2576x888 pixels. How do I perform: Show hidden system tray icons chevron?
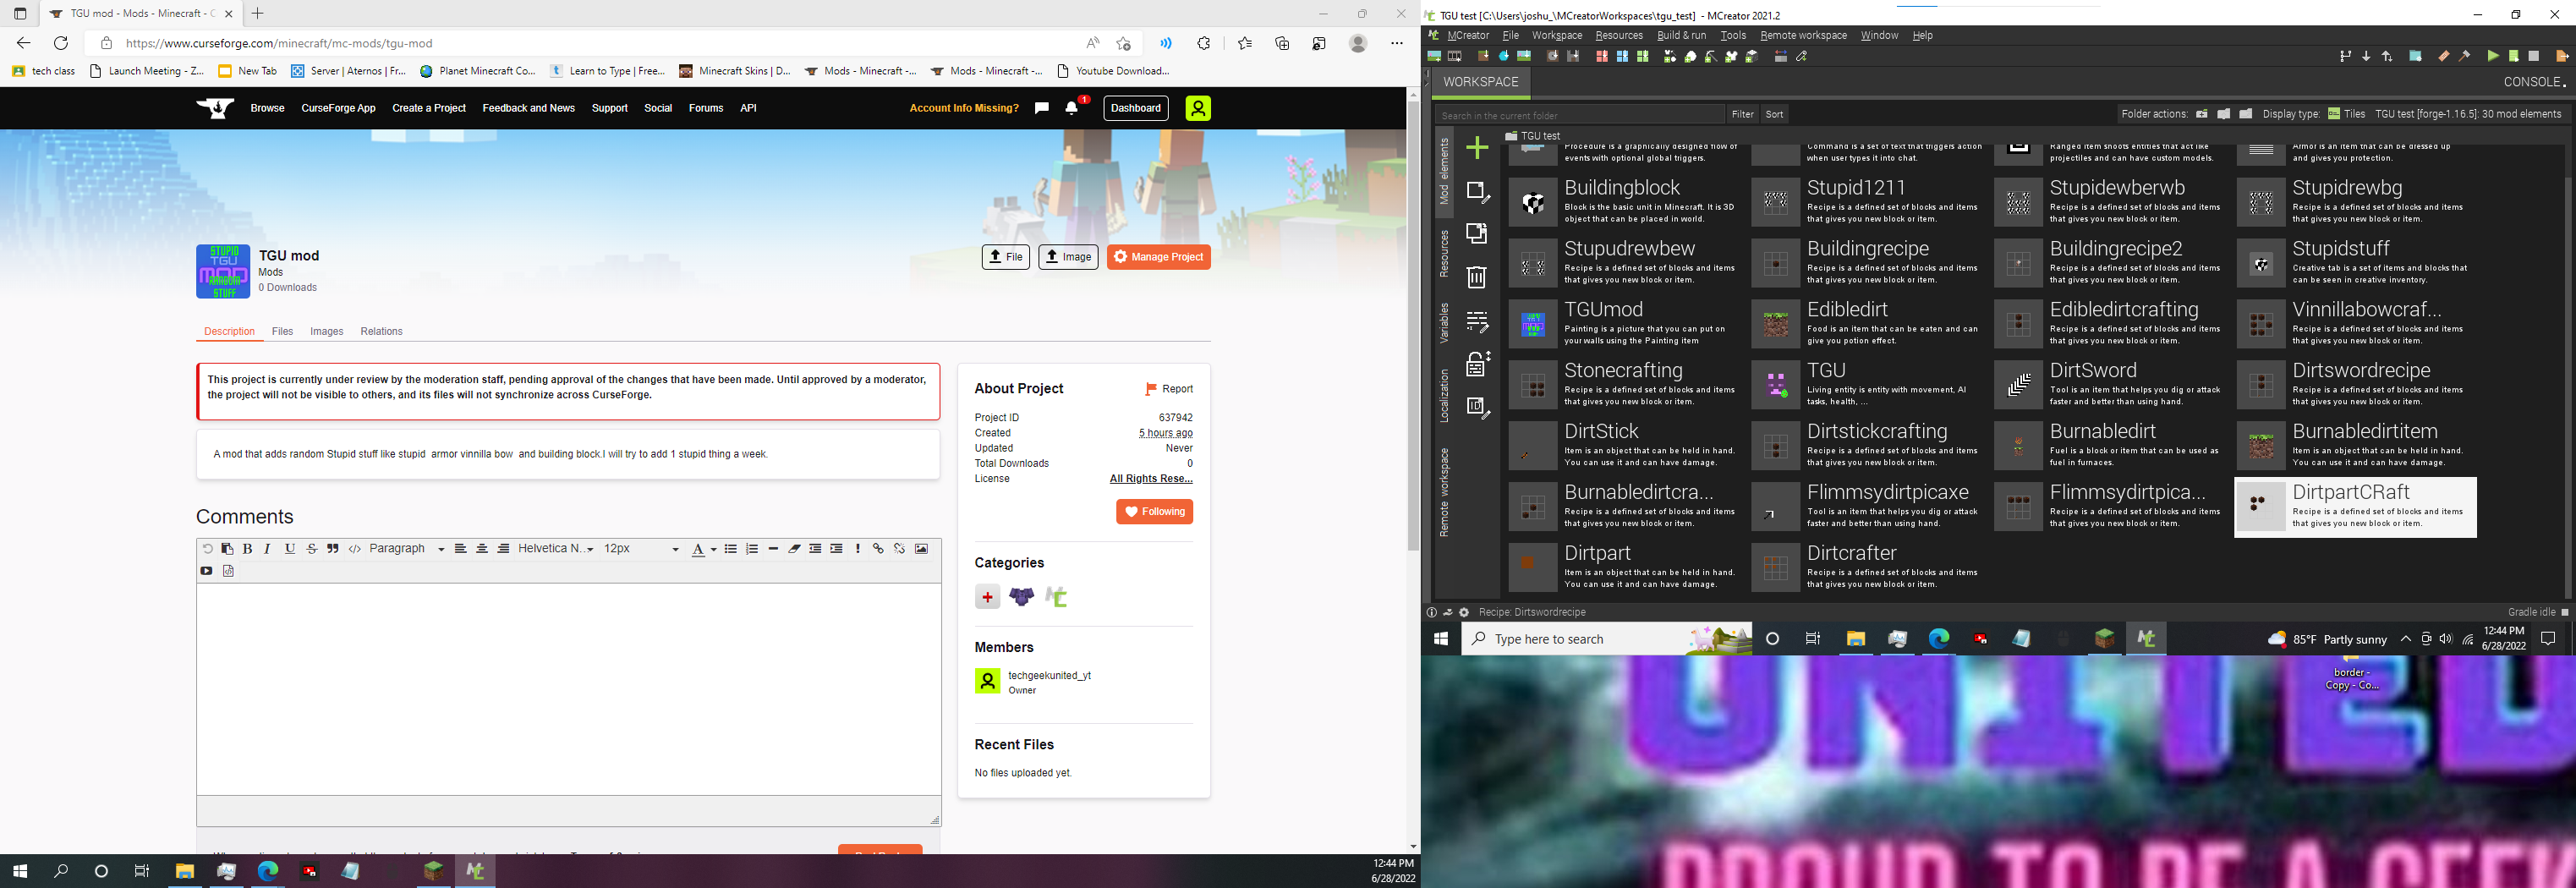point(2406,639)
